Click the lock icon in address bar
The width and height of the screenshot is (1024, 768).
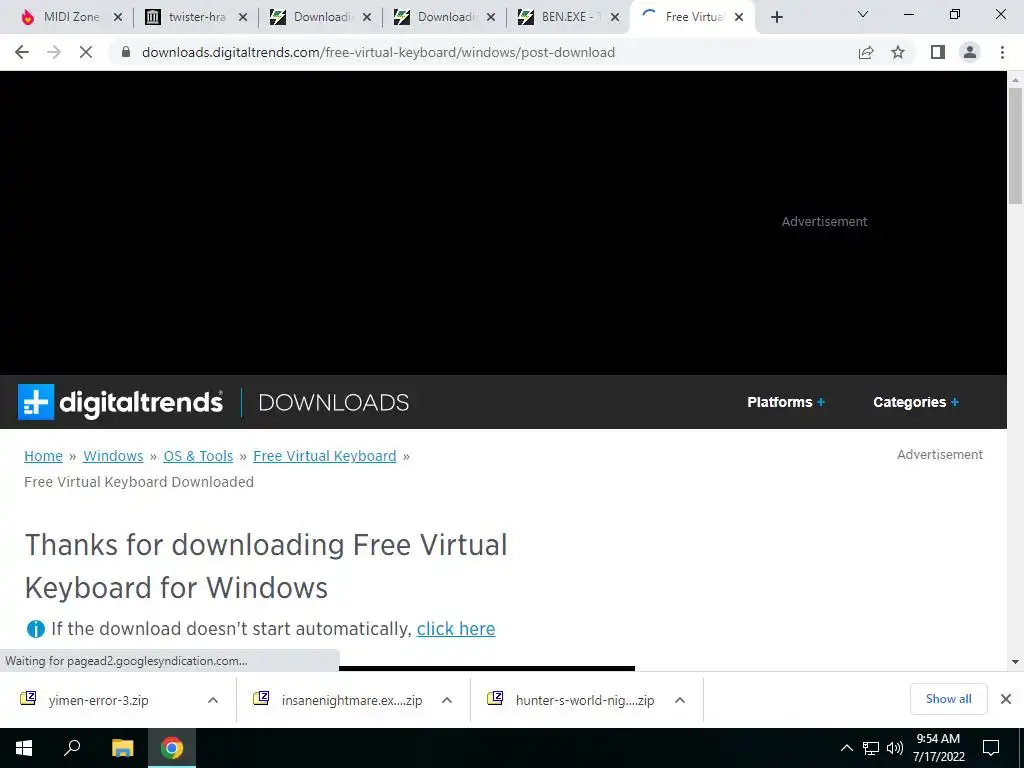pos(126,52)
